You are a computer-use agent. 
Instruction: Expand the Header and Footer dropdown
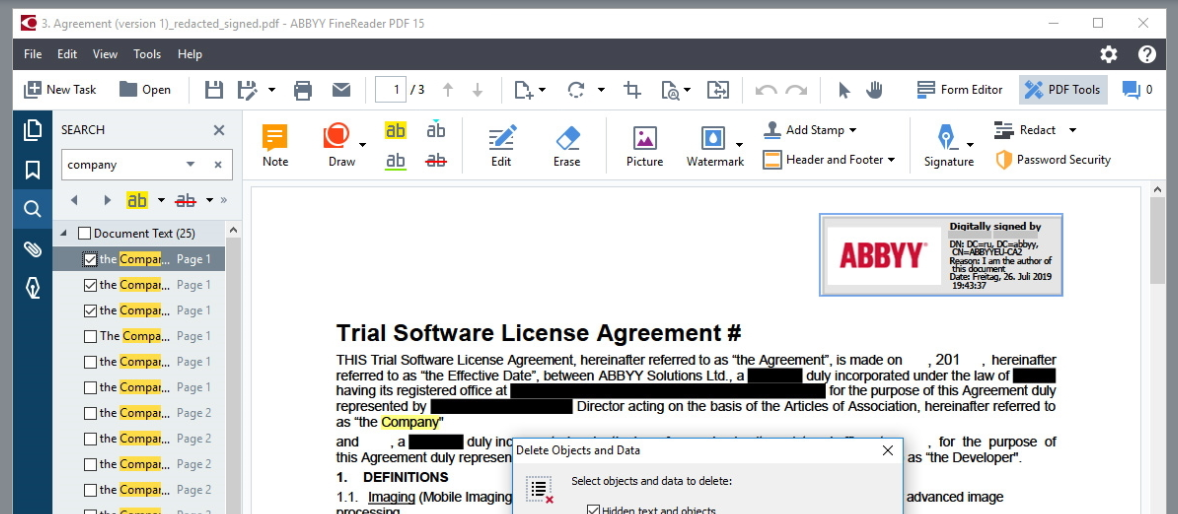point(891,160)
